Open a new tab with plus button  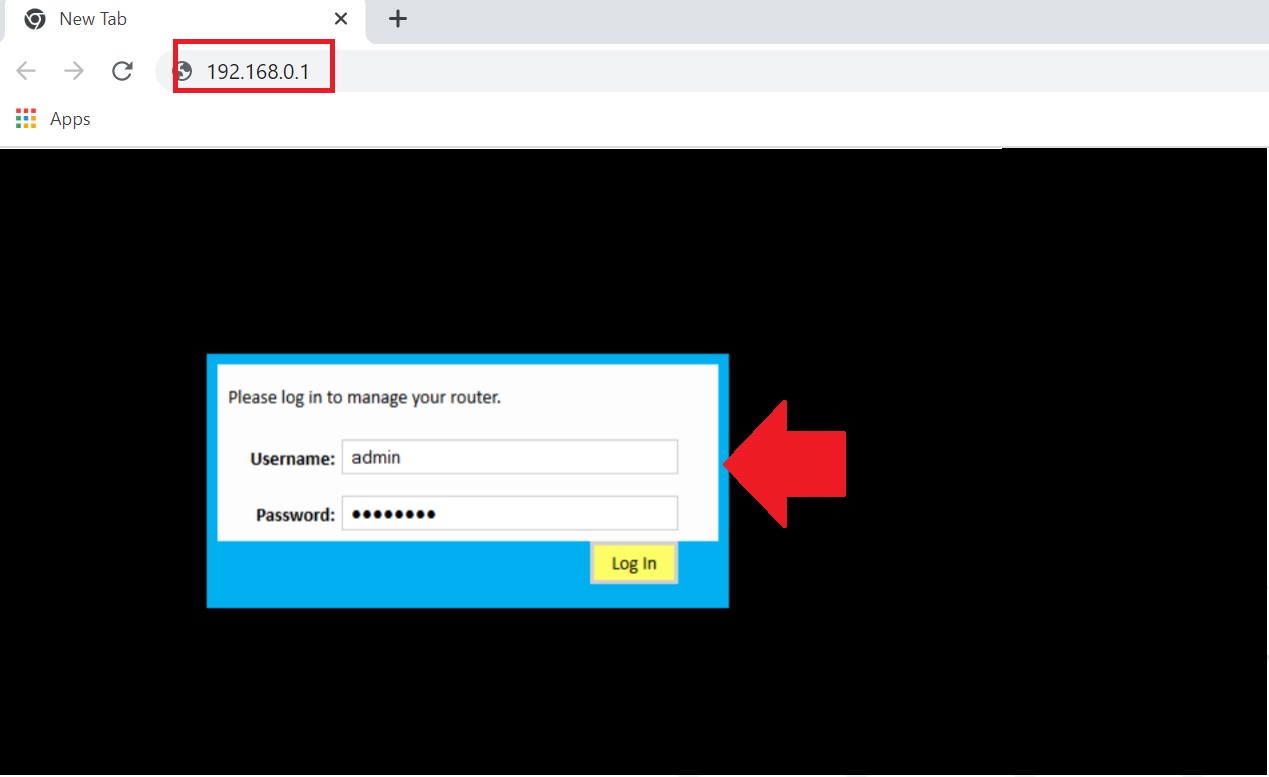pyautogui.click(x=398, y=19)
